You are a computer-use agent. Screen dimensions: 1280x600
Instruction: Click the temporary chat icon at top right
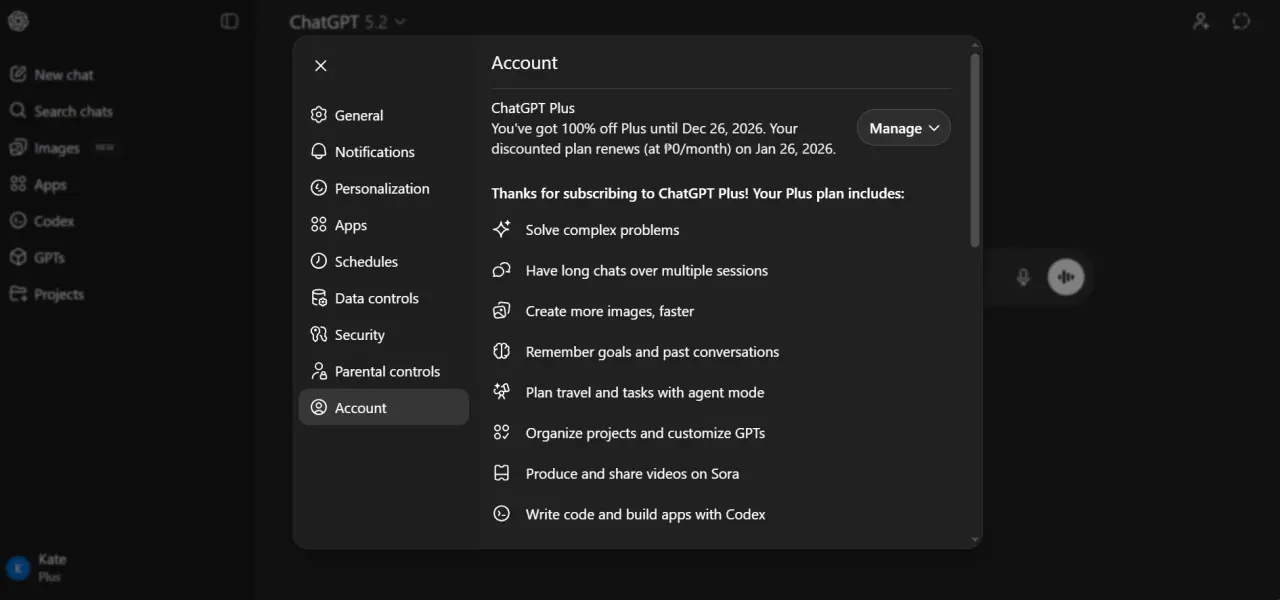coord(1242,21)
